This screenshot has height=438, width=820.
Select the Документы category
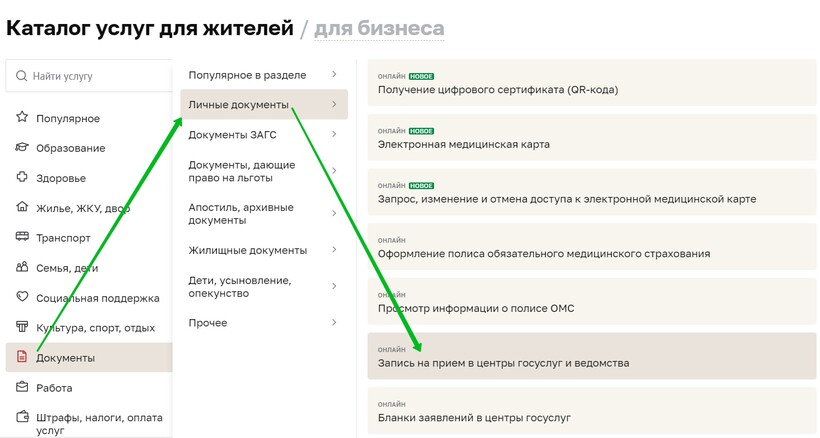(89, 358)
